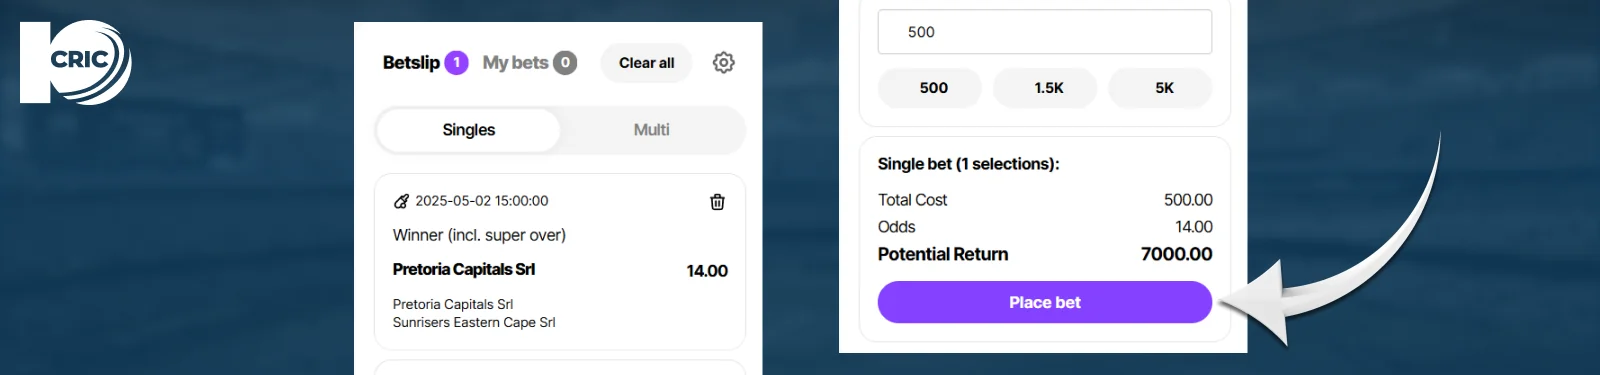Delete Pretoria Capitals selection with trash icon
Screen dimensions: 1600x375
click(x=717, y=202)
